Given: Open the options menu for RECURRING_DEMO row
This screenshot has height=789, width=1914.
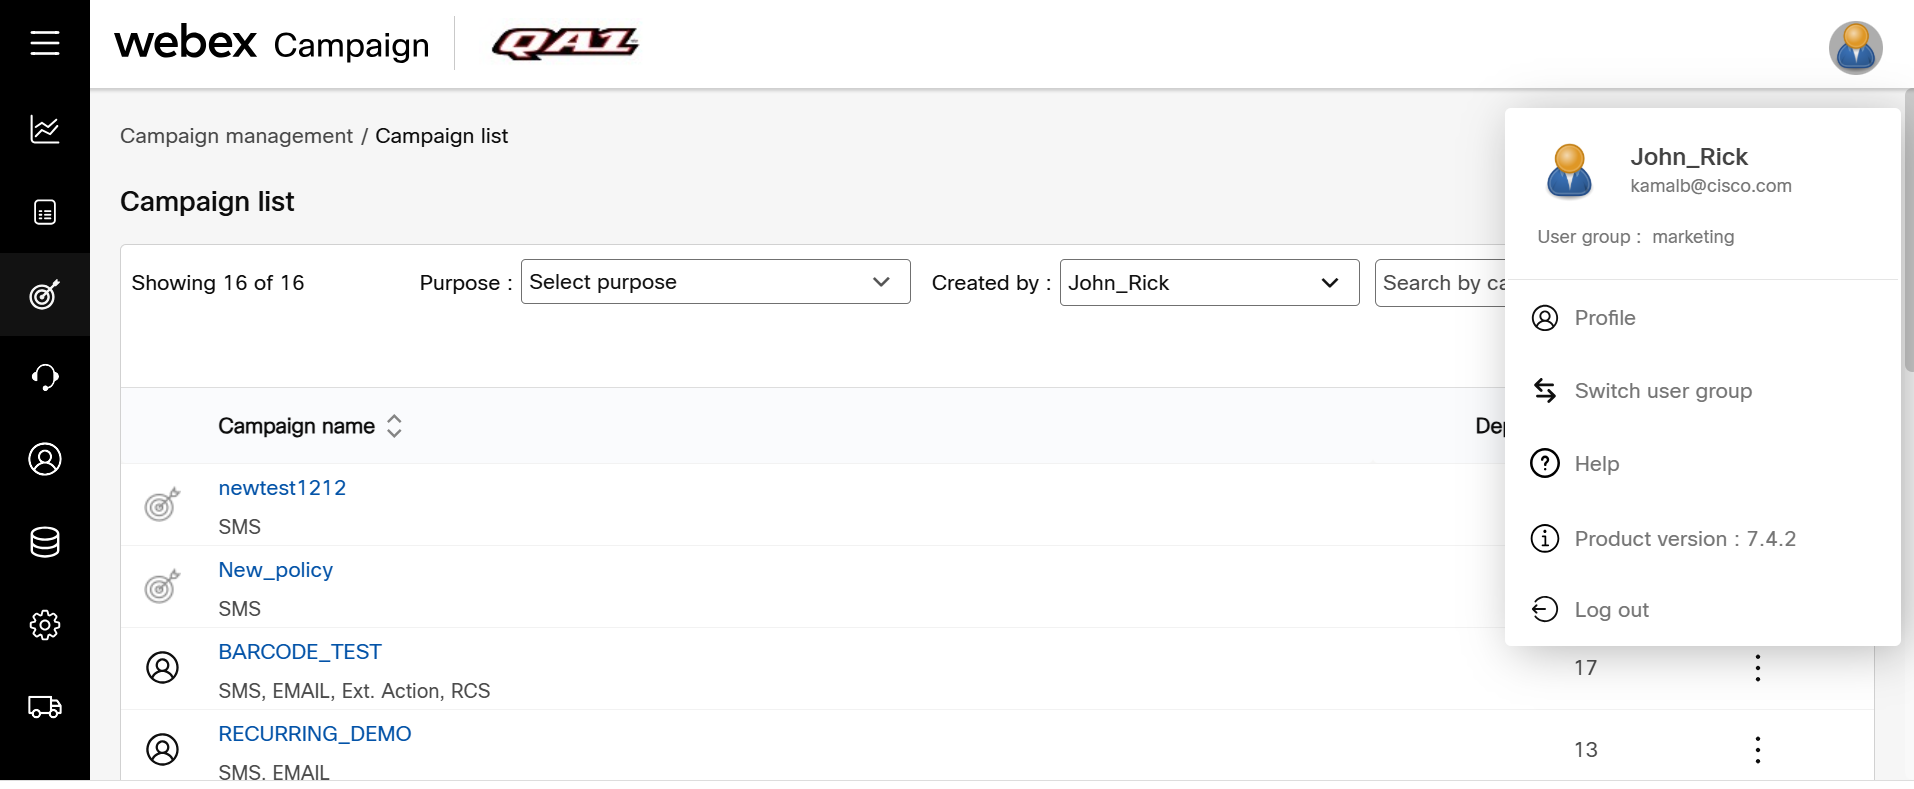Looking at the screenshot, I should [x=1757, y=750].
